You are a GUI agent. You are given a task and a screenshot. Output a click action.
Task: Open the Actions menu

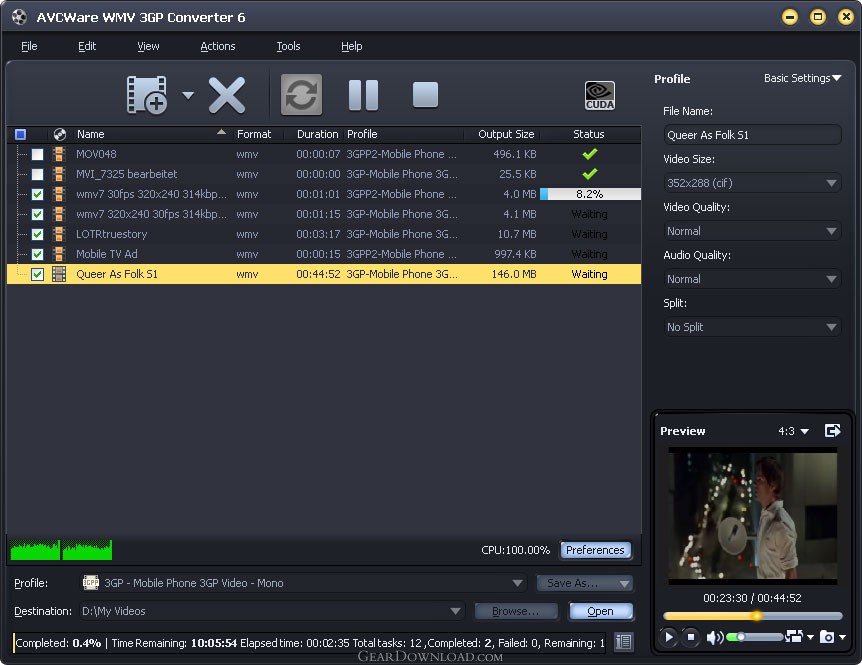[218, 46]
